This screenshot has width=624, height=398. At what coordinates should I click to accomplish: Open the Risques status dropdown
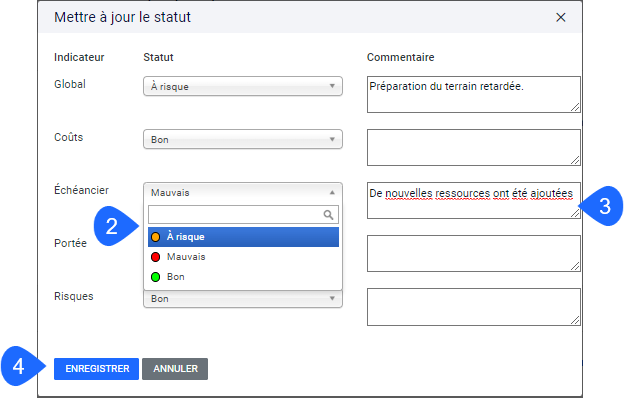pos(243,299)
